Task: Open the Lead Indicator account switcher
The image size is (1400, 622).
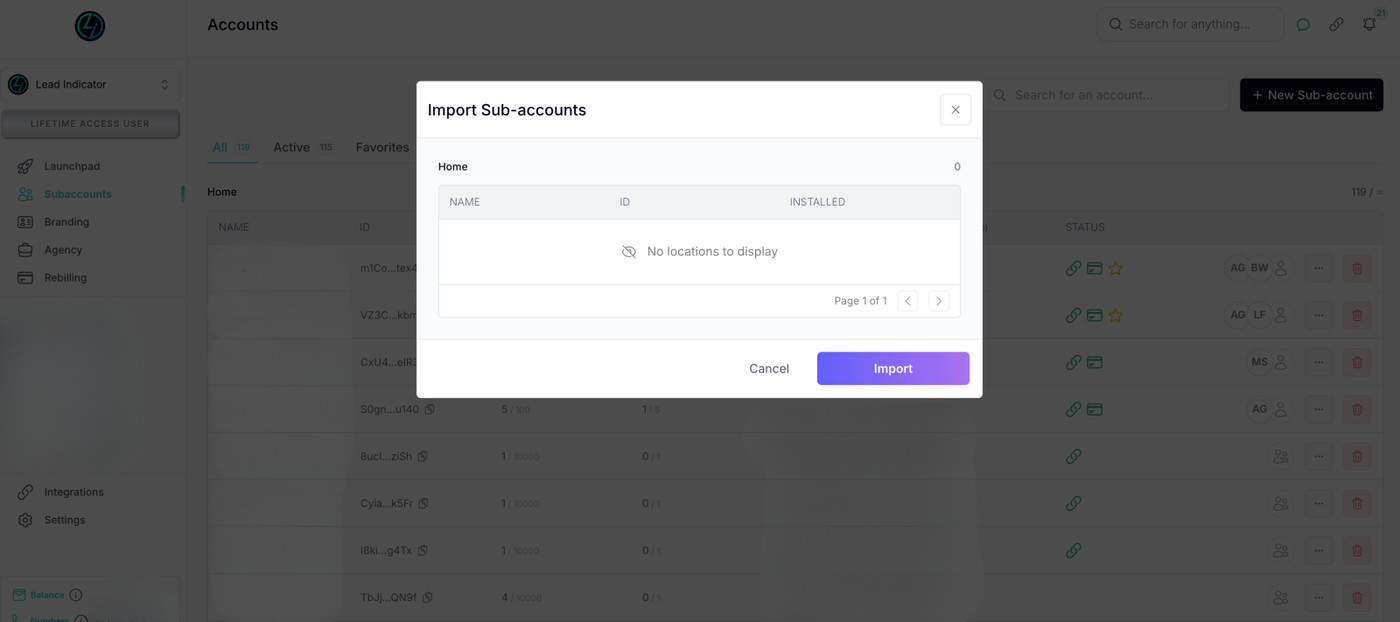Action: pos(90,85)
